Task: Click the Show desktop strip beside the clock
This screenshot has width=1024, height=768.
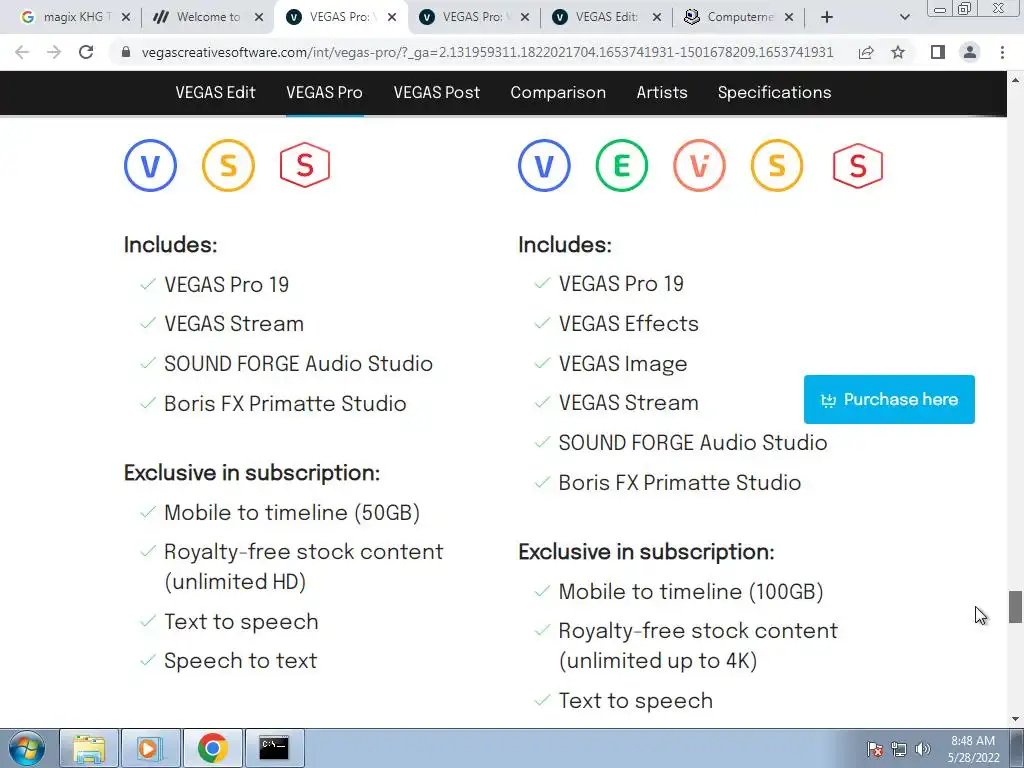Action: [1017, 748]
